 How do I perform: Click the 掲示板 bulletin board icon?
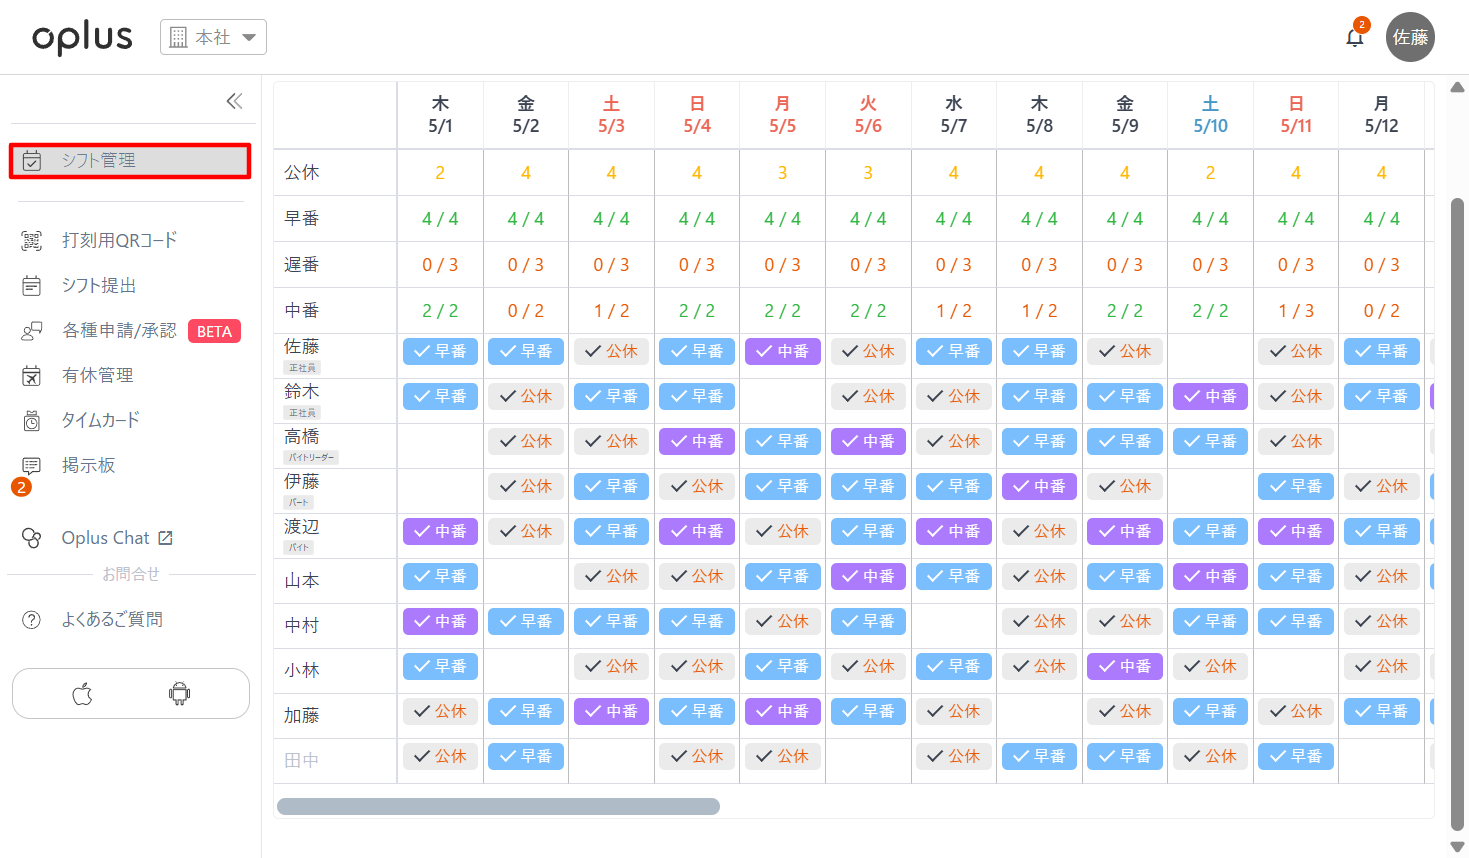(32, 466)
